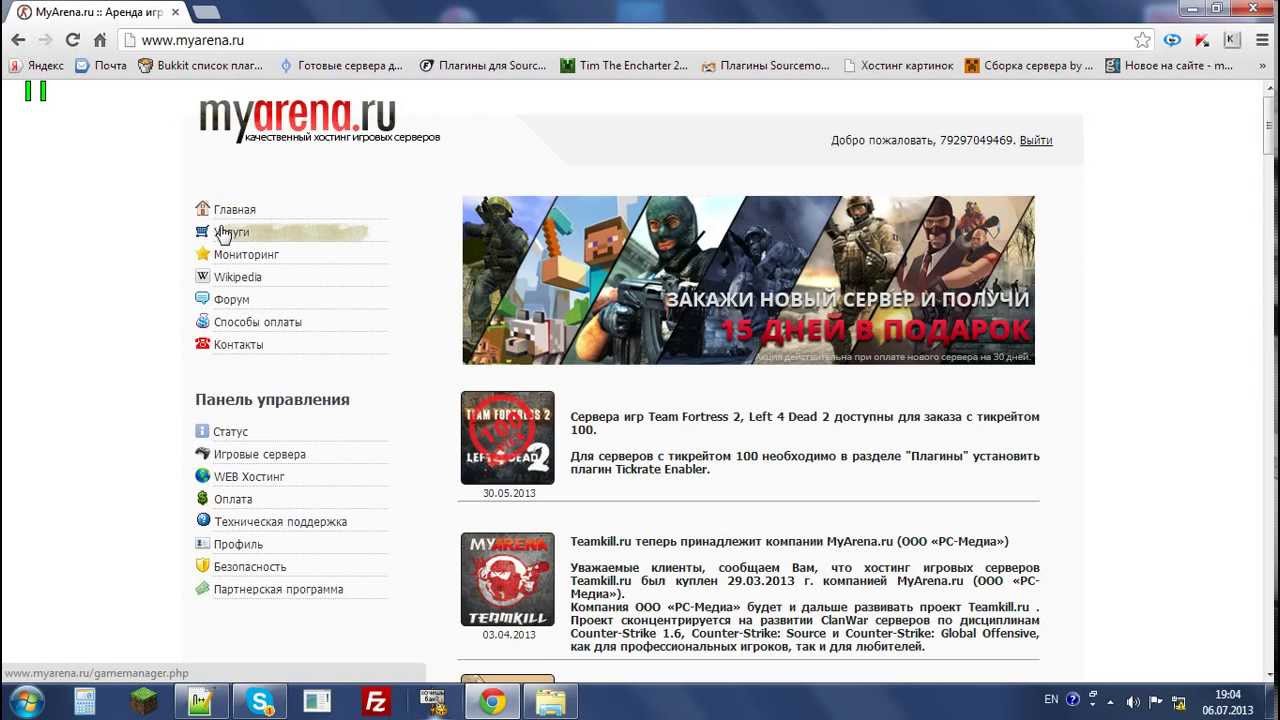
Task: Click the Игровые сервера icon
Action: pos(203,453)
